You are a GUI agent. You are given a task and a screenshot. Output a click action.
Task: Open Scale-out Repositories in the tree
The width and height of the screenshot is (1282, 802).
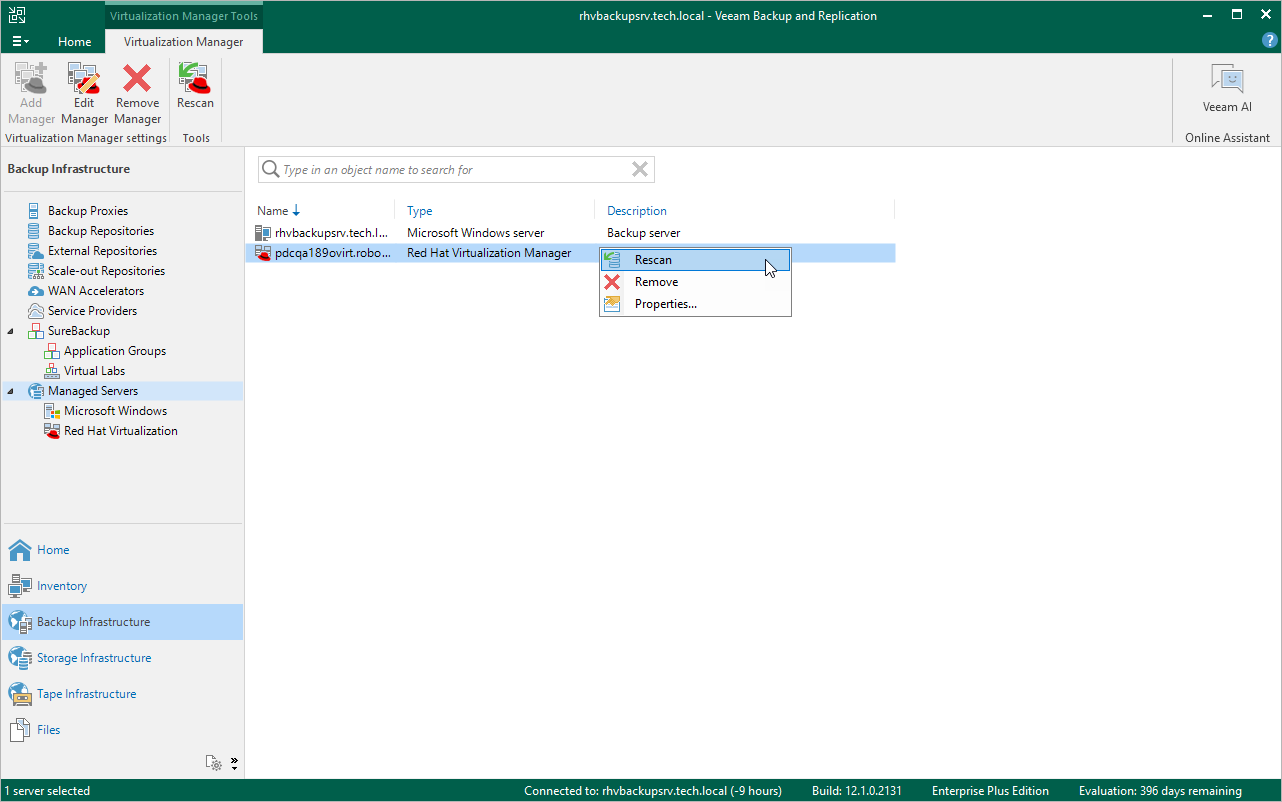(106, 271)
